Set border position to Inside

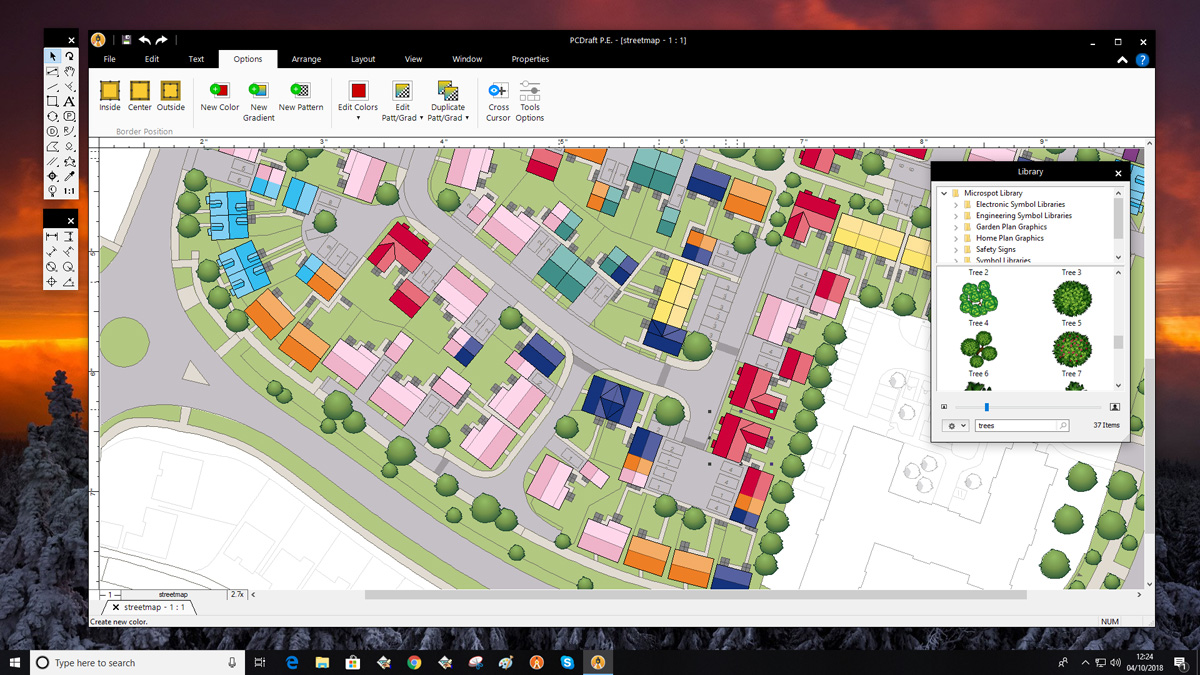[x=110, y=92]
